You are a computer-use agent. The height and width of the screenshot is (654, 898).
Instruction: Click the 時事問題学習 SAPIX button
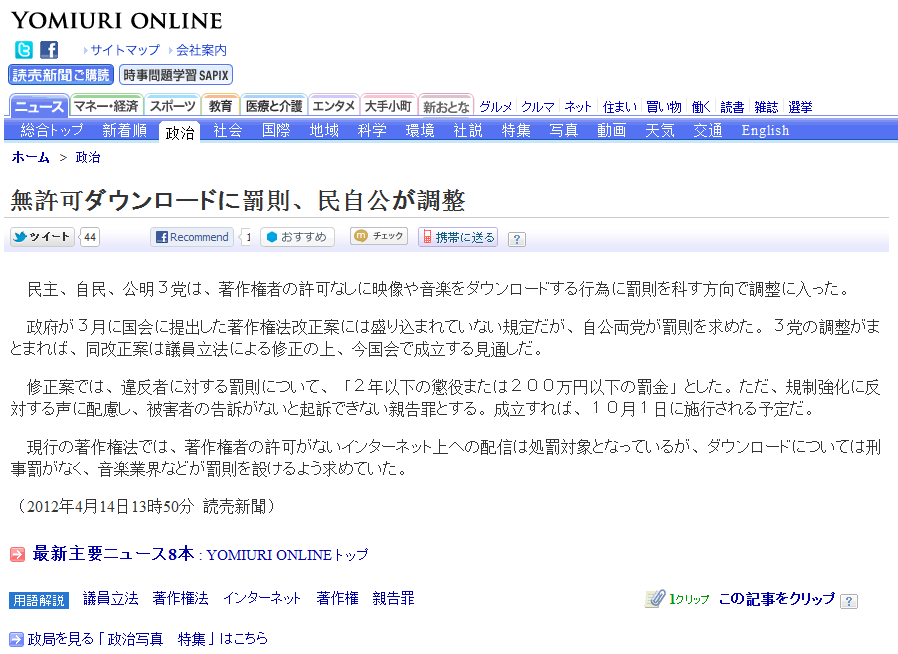[x=176, y=75]
